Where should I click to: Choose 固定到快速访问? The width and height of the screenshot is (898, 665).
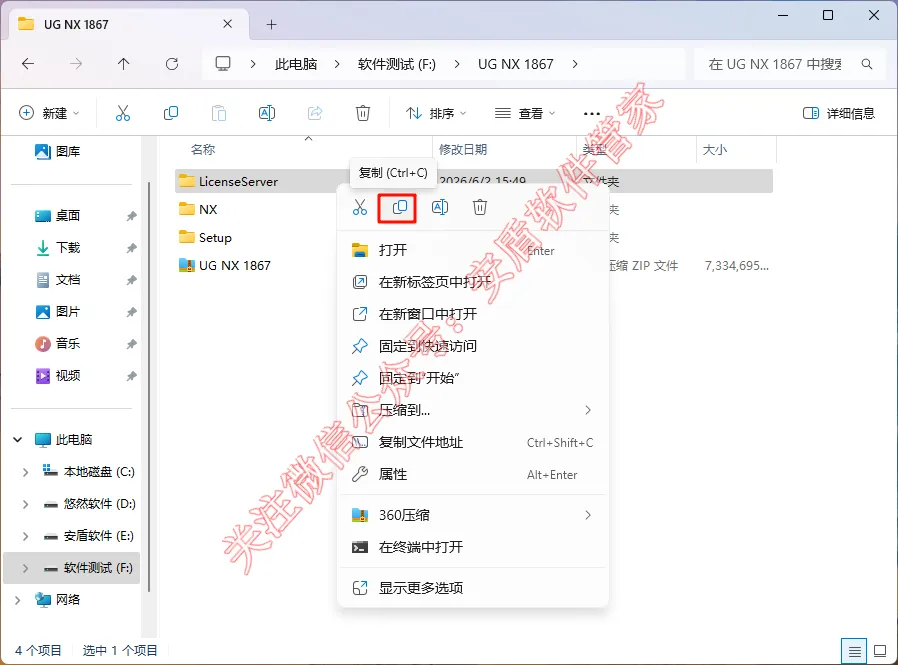click(472, 346)
